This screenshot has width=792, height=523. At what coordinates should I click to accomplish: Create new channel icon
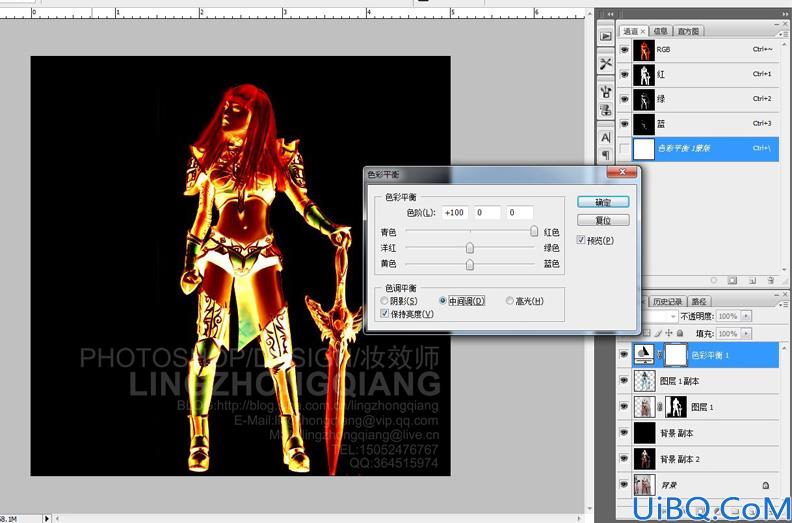click(752, 280)
